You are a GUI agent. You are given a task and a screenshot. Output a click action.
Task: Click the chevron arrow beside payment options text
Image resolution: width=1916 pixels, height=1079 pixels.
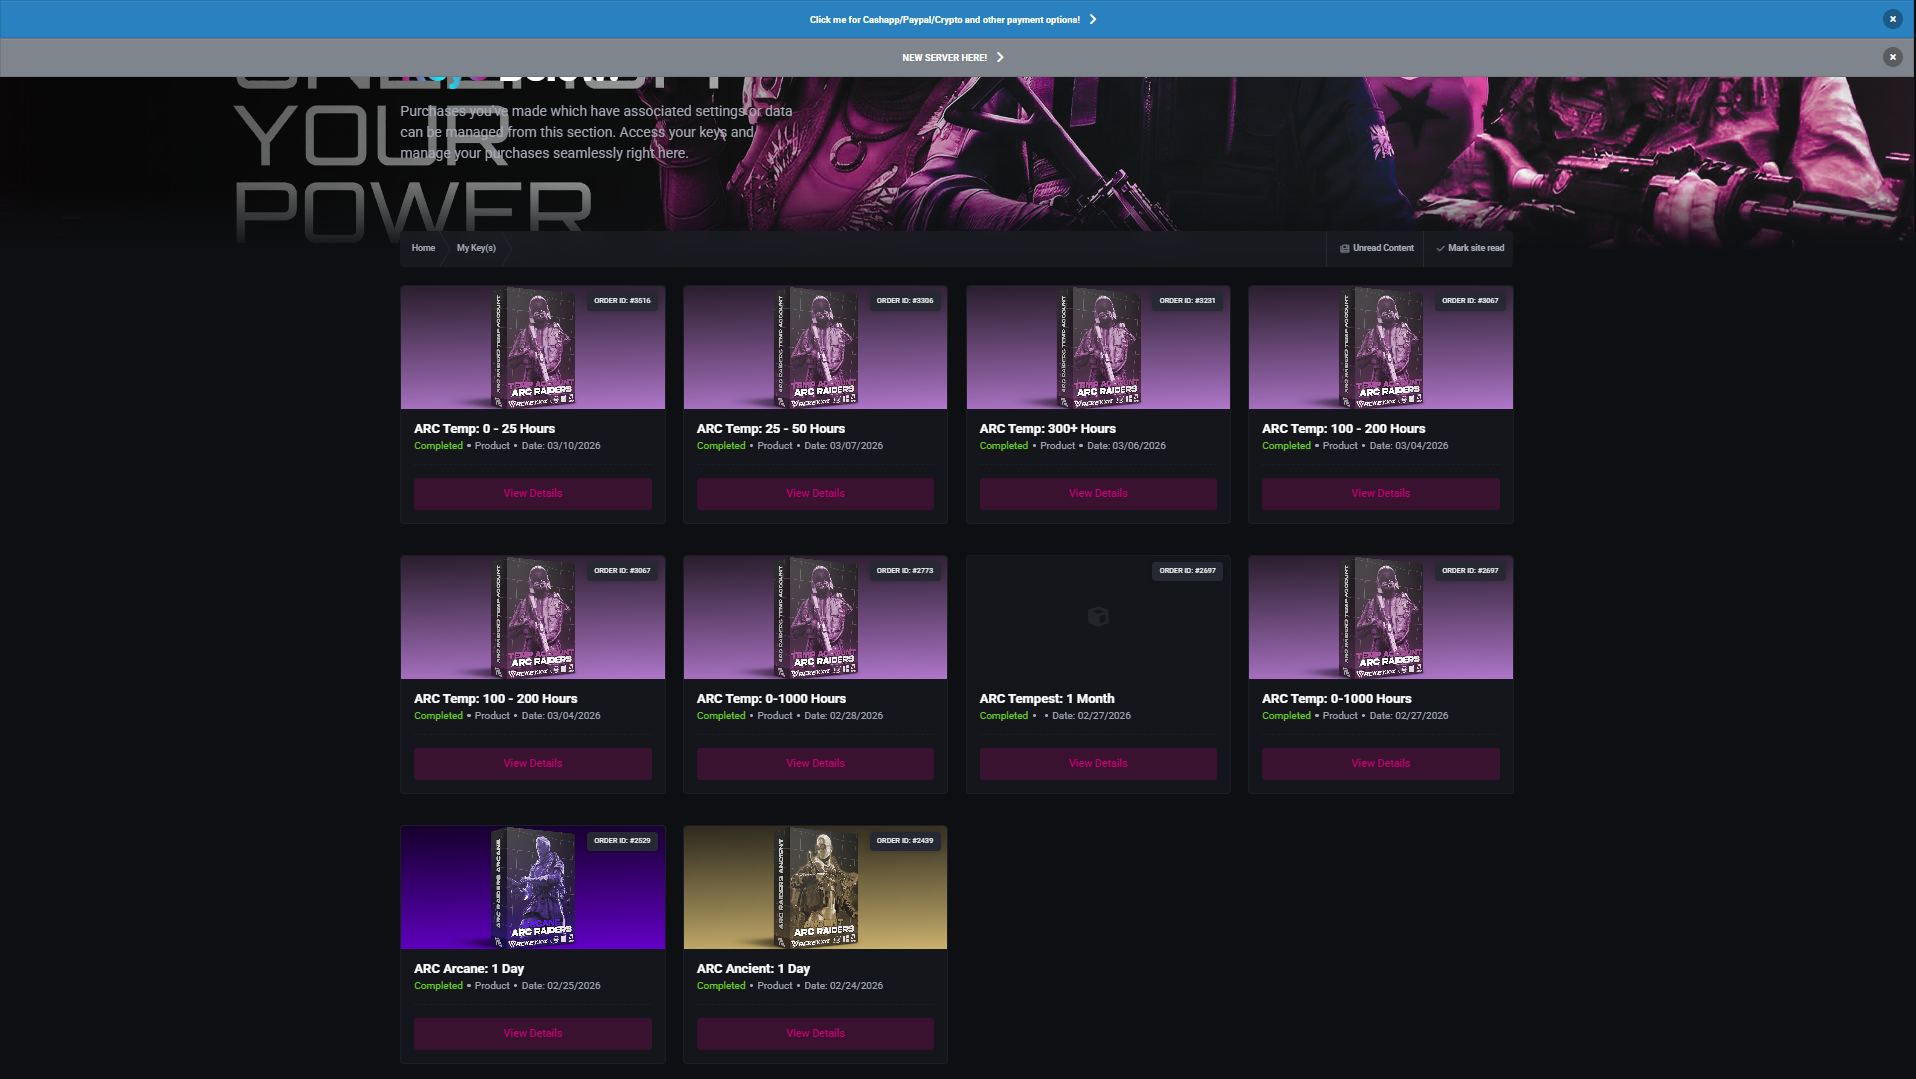1093,19
